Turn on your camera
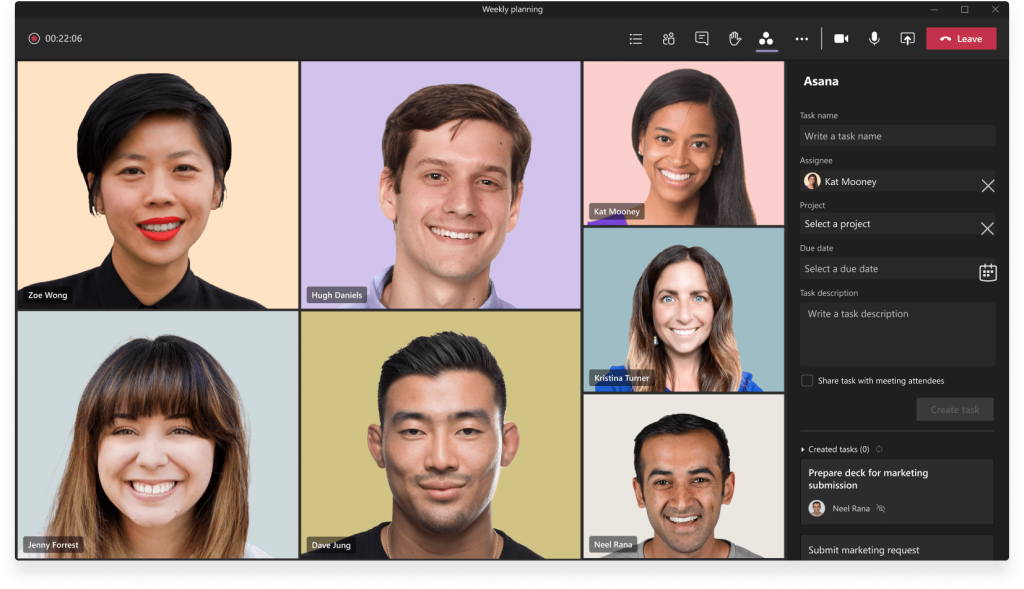This screenshot has width=1024, height=589. (841, 38)
